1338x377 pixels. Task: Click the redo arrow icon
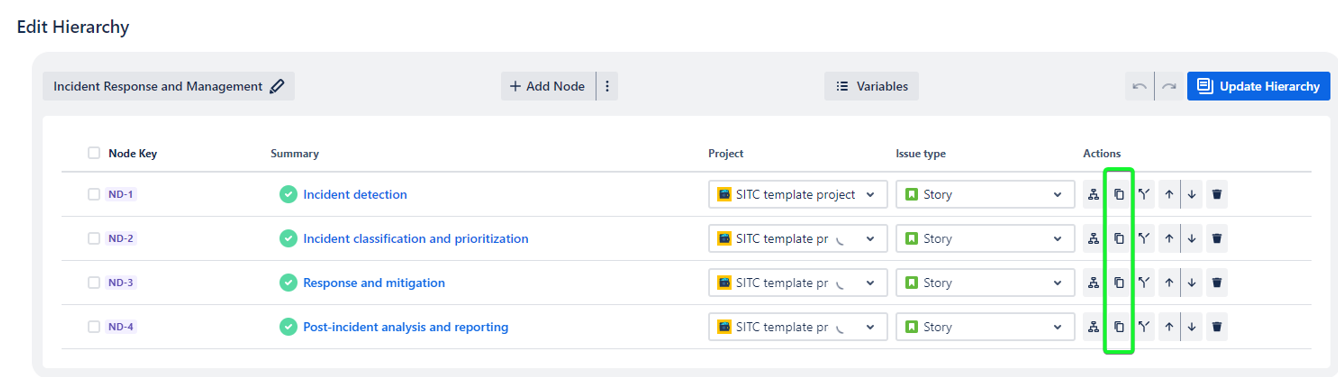click(x=1168, y=86)
